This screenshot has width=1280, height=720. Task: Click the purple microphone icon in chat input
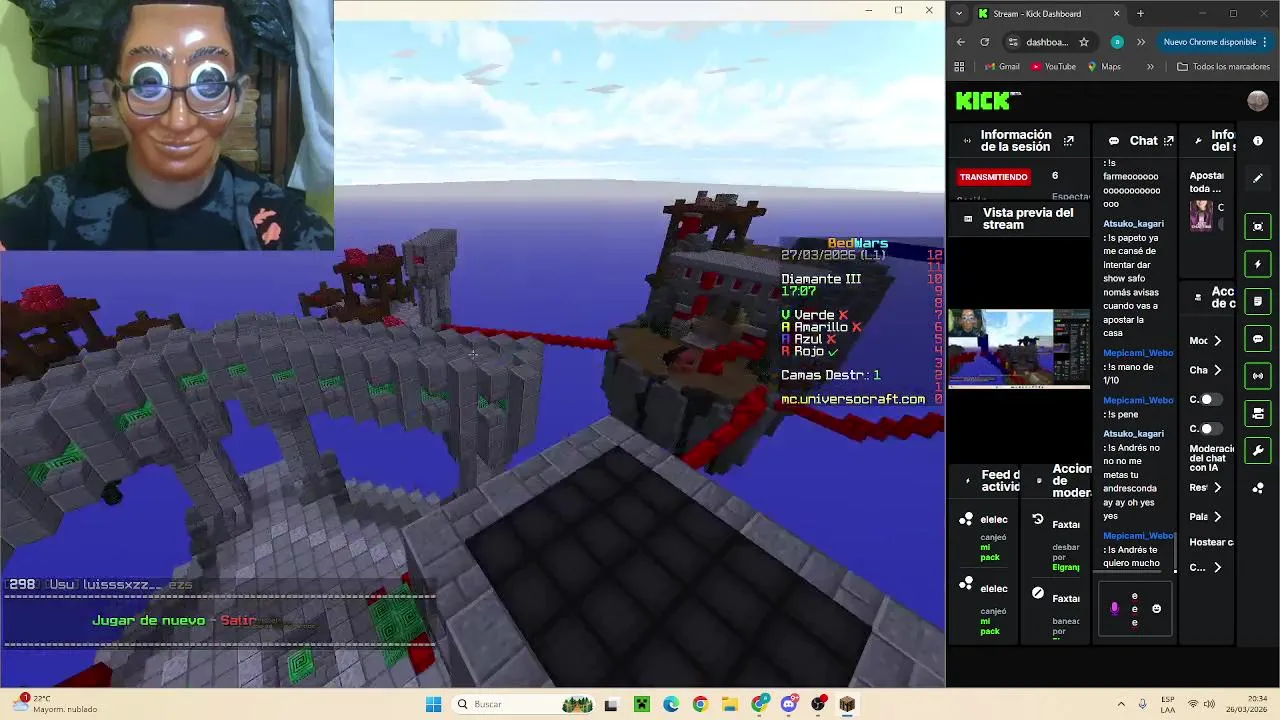point(1115,608)
